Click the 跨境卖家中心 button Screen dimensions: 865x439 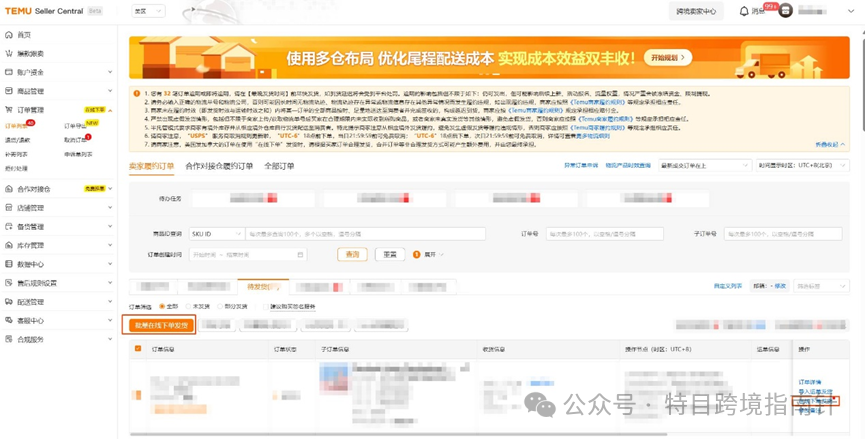click(696, 11)
